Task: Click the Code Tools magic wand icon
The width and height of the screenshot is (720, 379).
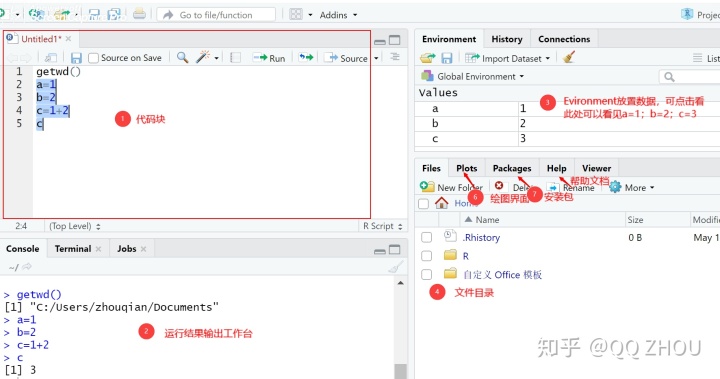Action: 202,57
